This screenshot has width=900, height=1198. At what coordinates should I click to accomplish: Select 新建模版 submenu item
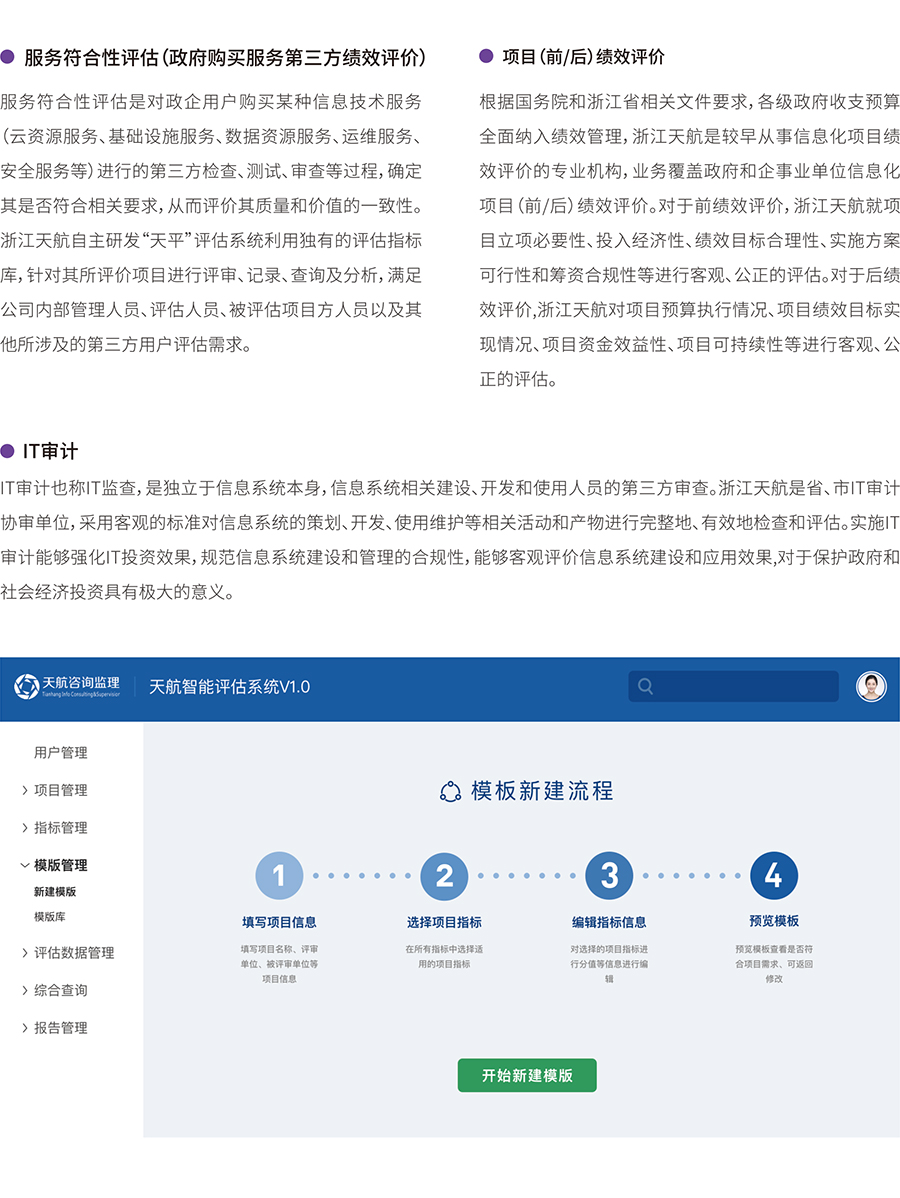click(x=55, y=891)
